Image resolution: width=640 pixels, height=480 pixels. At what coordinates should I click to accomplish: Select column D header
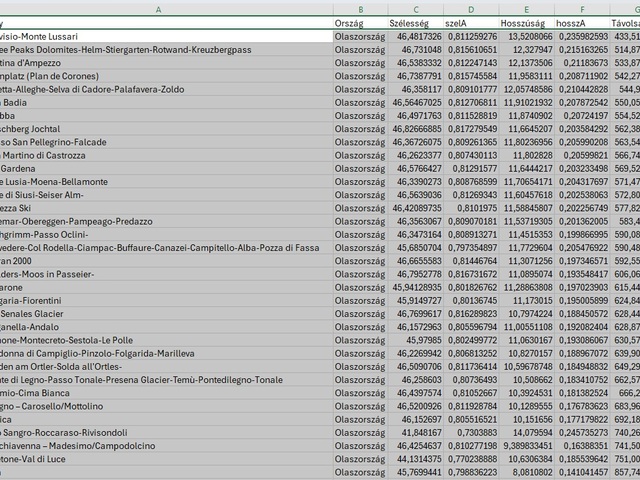[470, 9]
